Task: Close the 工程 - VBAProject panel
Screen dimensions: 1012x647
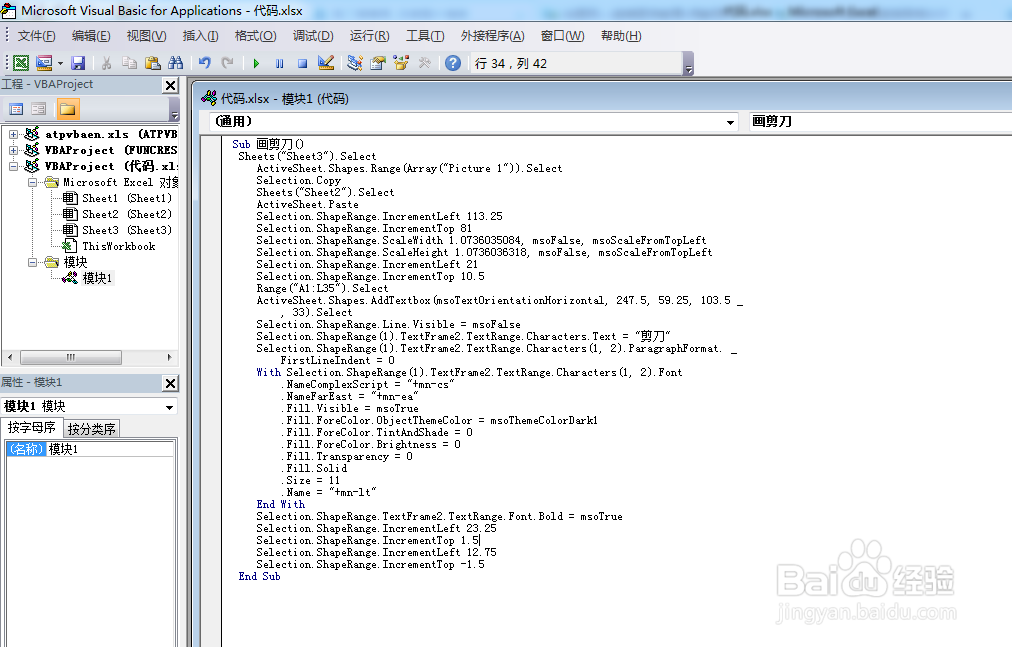Action: [170, 85]
